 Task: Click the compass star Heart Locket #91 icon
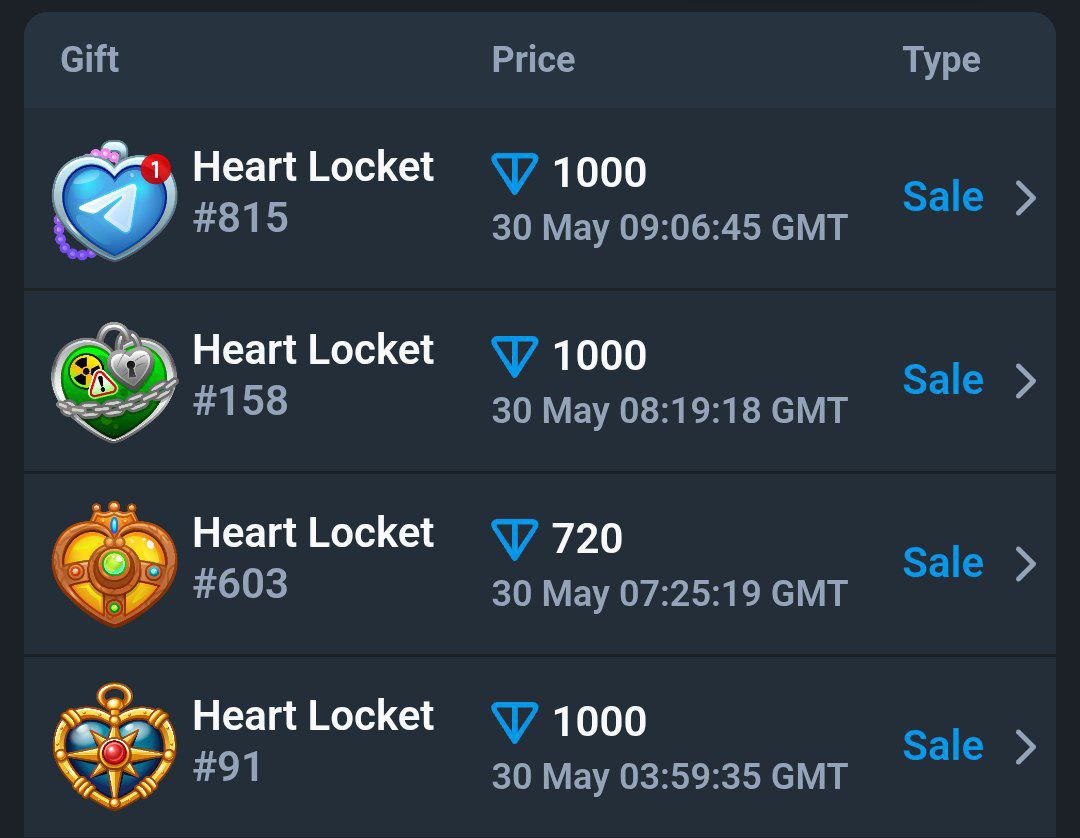[x=114, y=746]
